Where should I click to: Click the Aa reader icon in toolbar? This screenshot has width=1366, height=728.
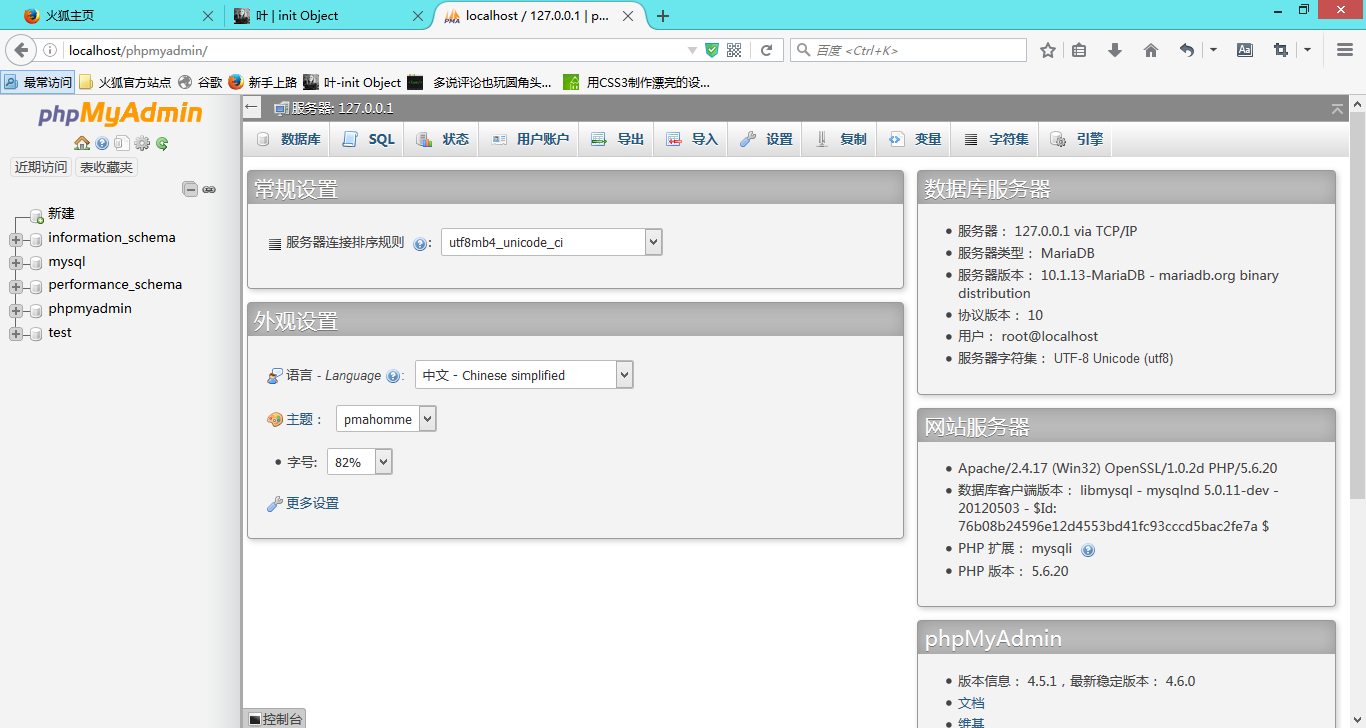pyautogui.click(x=1245, y=50)
